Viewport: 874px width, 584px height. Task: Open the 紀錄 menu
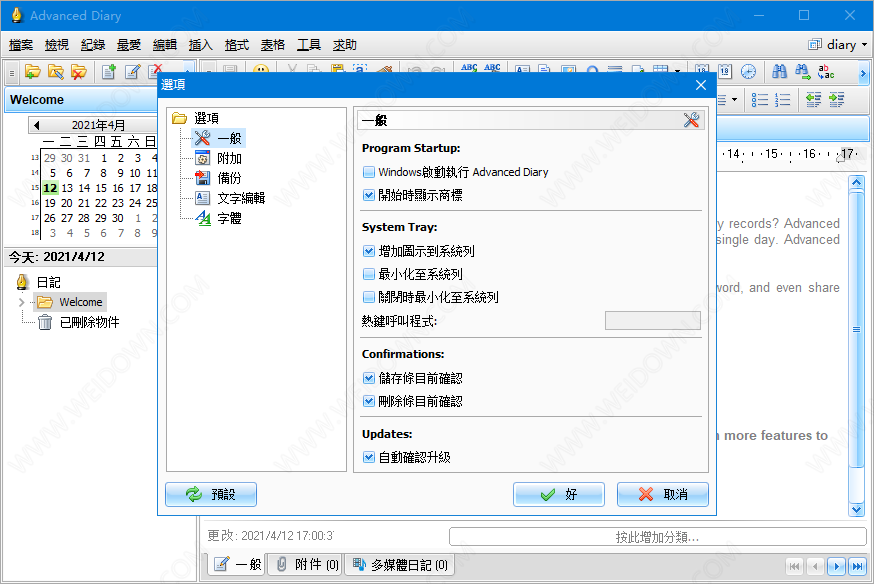click(x=93, y=45)
